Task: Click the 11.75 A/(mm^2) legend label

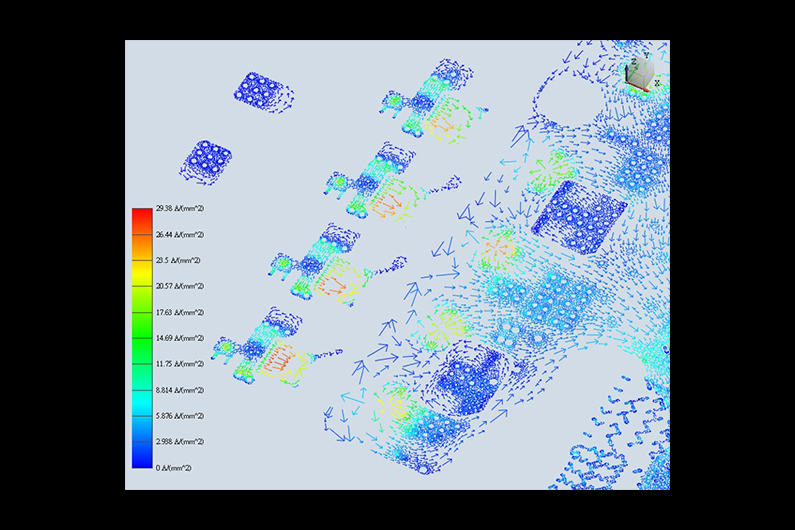Action: click(180, 364)
